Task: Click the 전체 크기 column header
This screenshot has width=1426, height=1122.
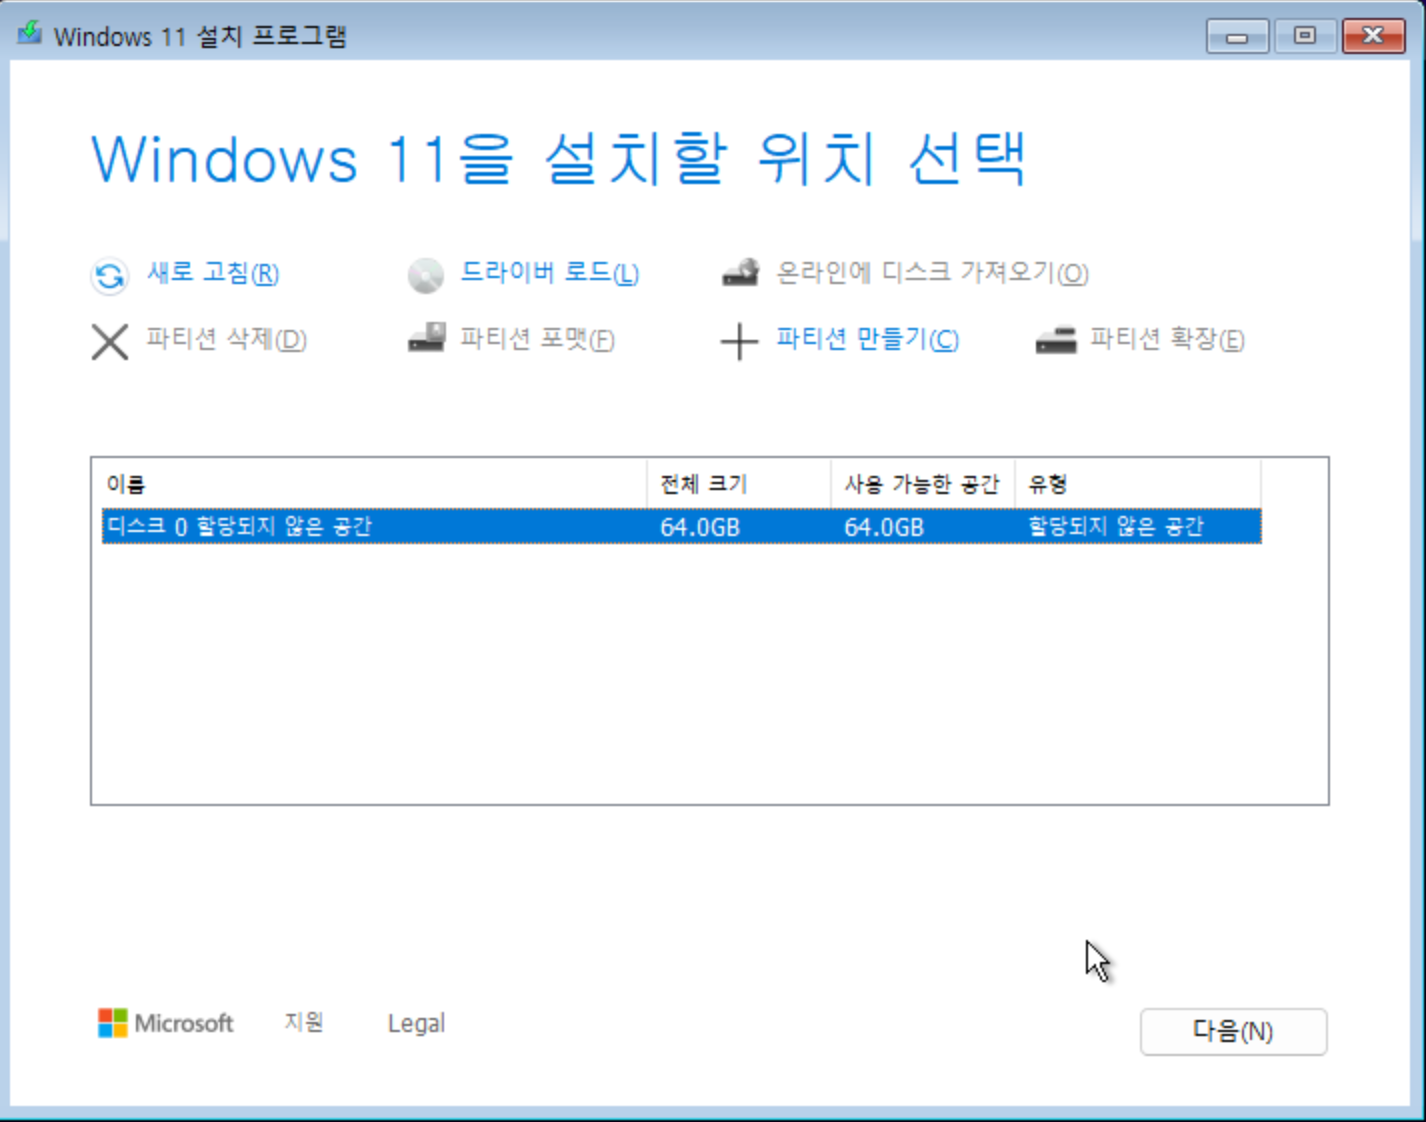Action: click(739, 484)
